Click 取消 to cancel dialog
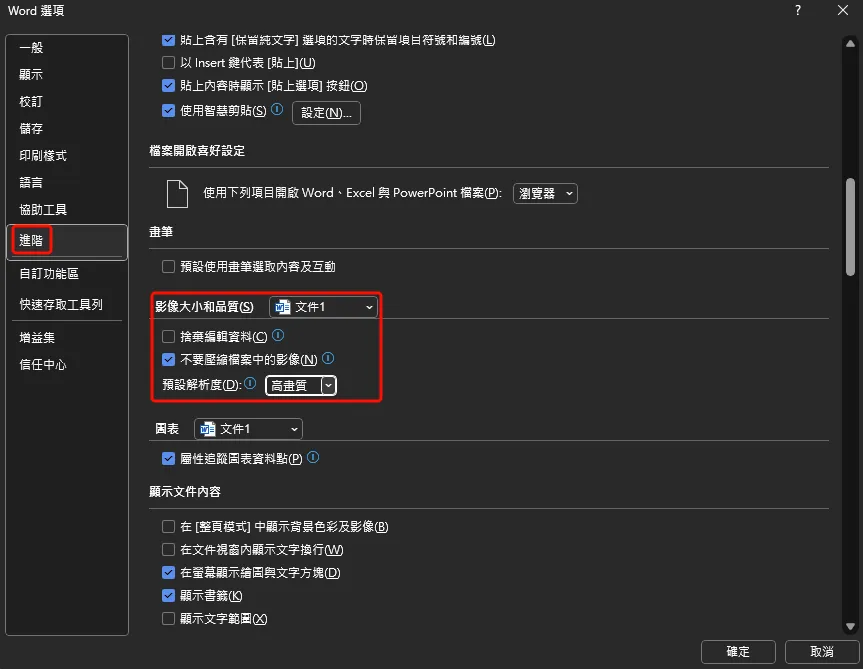This screenshot has width=863, height=669. click(x=822, y=652)
